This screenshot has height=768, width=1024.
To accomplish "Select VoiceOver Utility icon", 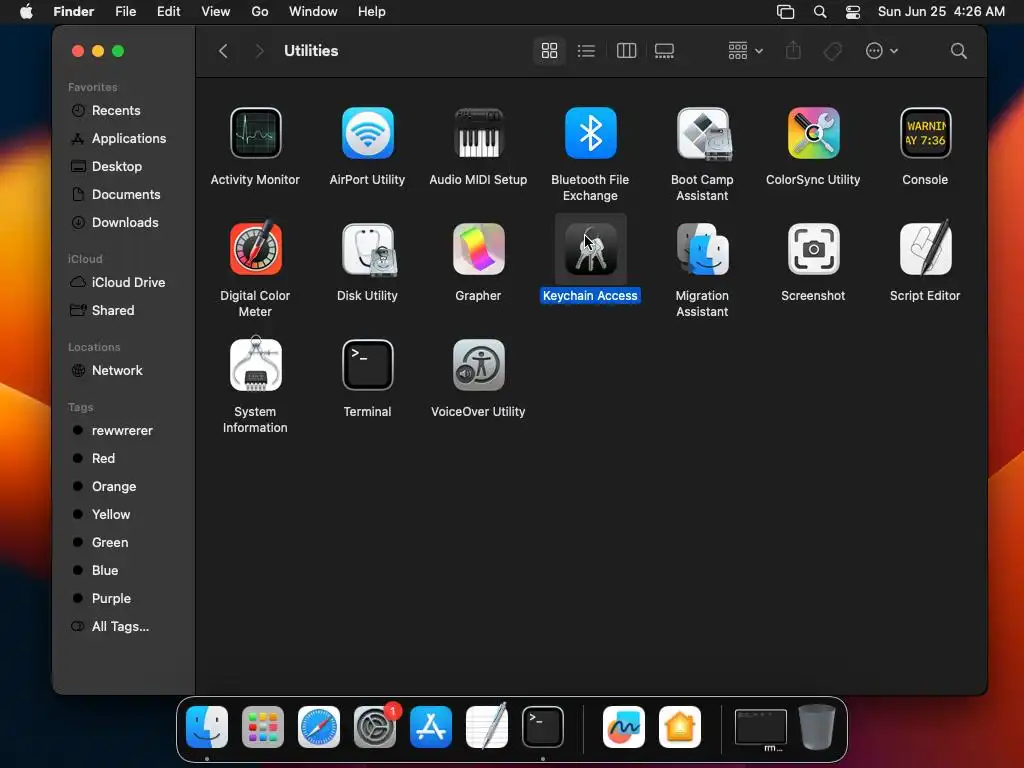I will tap(479, 365).
